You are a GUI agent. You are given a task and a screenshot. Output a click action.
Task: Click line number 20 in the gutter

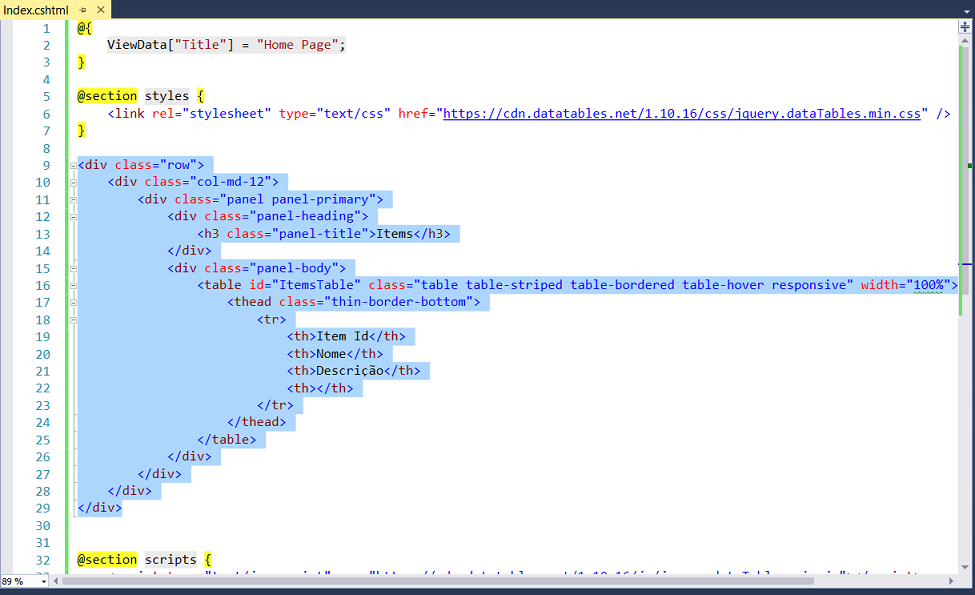pos(43,354)
